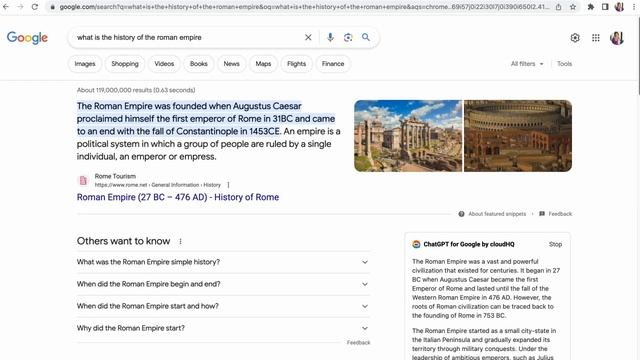The height and width of the screenshot is (360, 640).
Task: Open Chrome profile avatar in toolbar
Action: pos(620,7)
